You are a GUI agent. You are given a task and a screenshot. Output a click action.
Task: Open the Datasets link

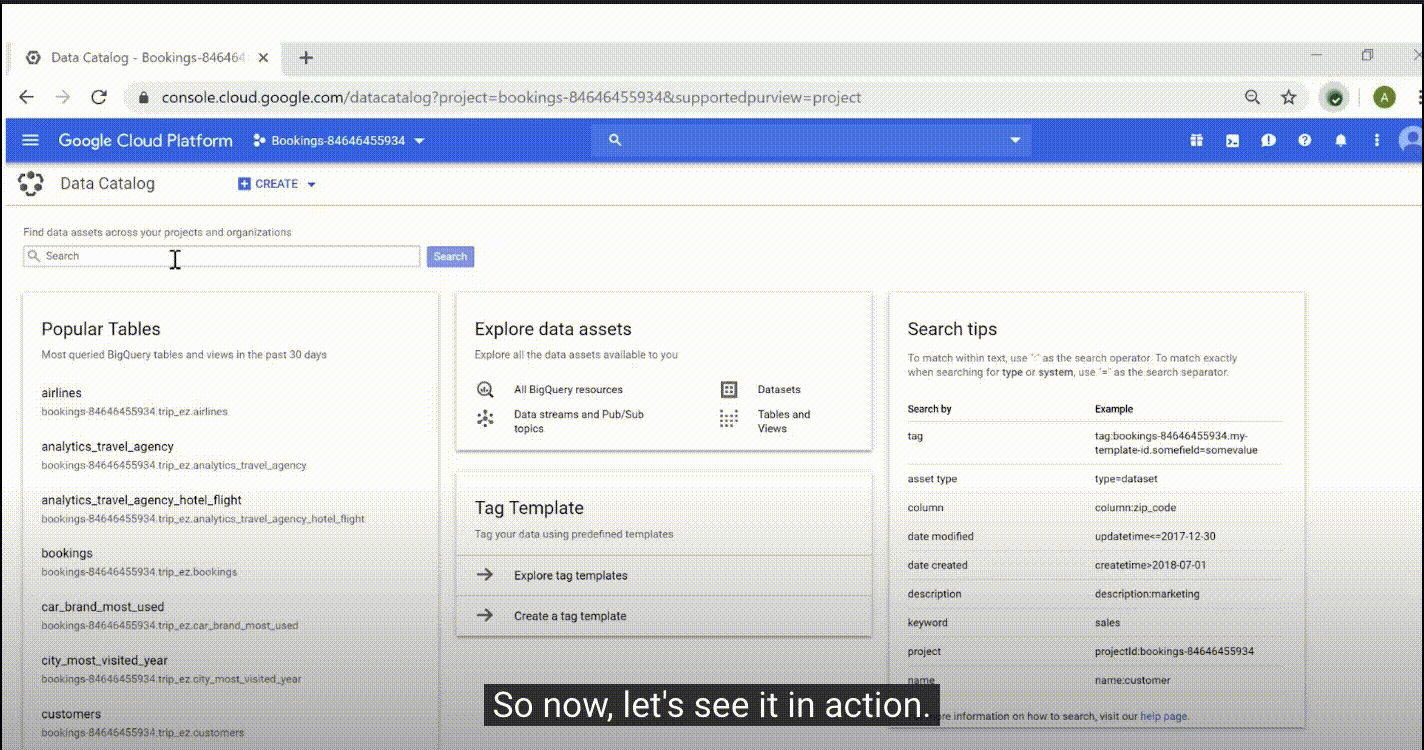pyautogui.click(x=779, y=390)
